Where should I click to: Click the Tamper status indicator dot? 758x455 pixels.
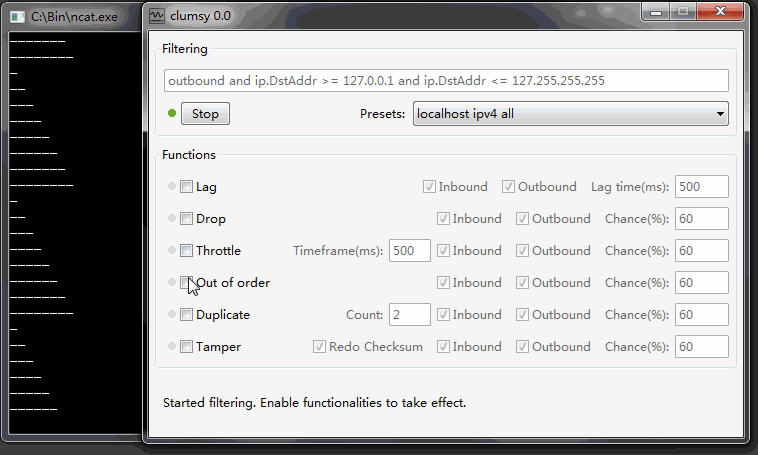coord(172,346)
